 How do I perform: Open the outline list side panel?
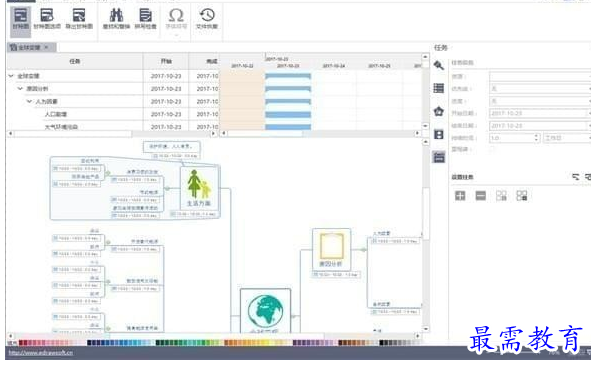[x=438, y=88]
